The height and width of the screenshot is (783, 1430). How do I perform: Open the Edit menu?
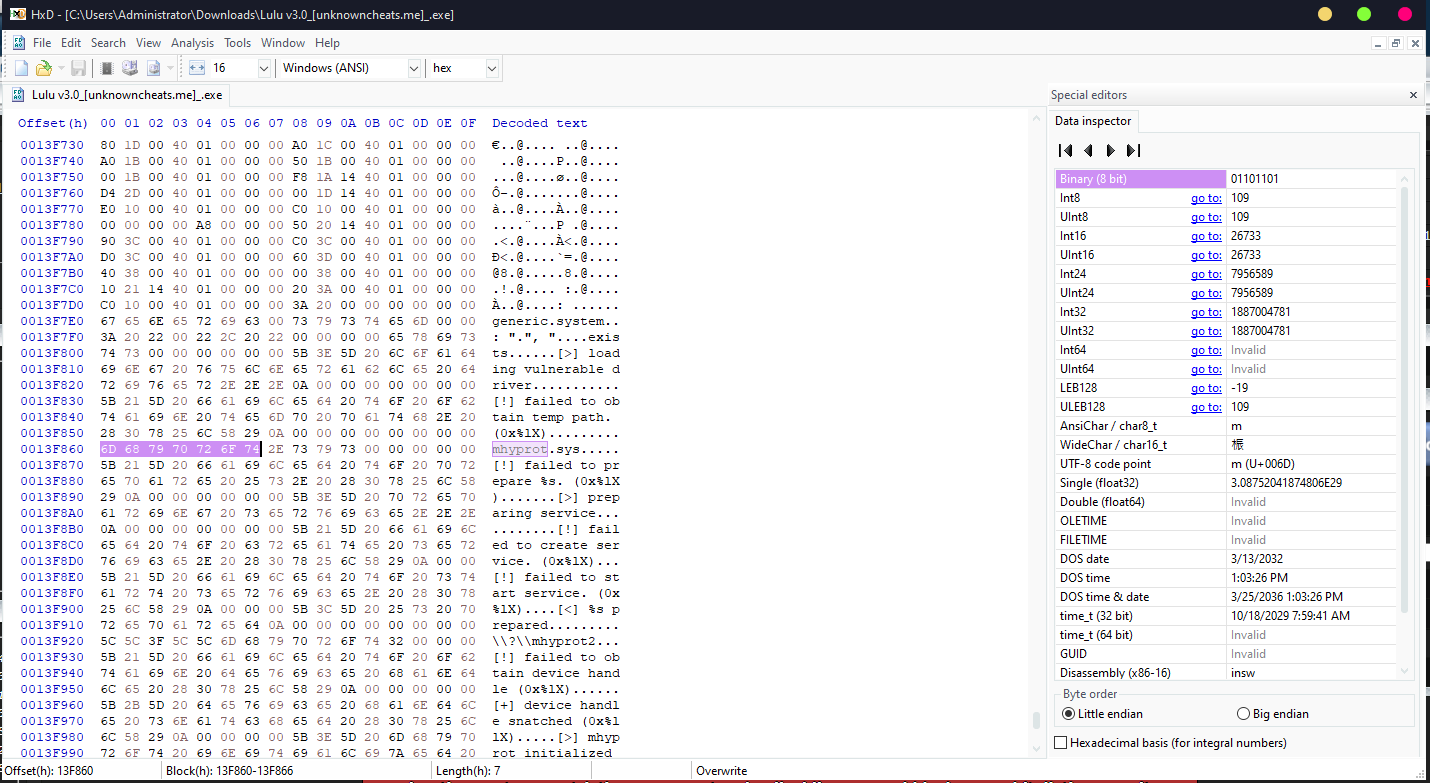[71, 43]
